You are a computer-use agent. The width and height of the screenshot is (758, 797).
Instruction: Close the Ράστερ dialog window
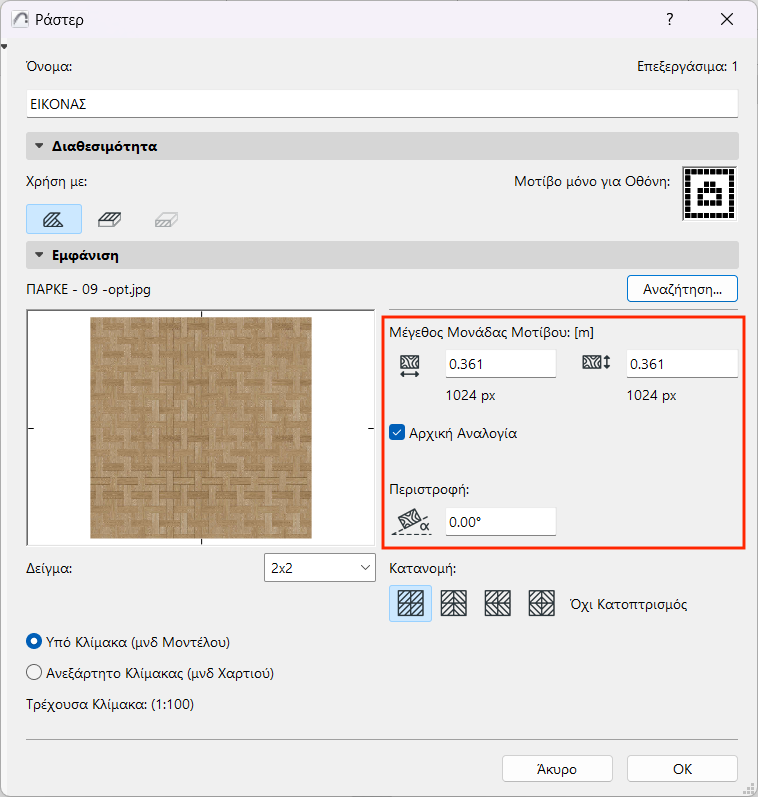point(727,19)
